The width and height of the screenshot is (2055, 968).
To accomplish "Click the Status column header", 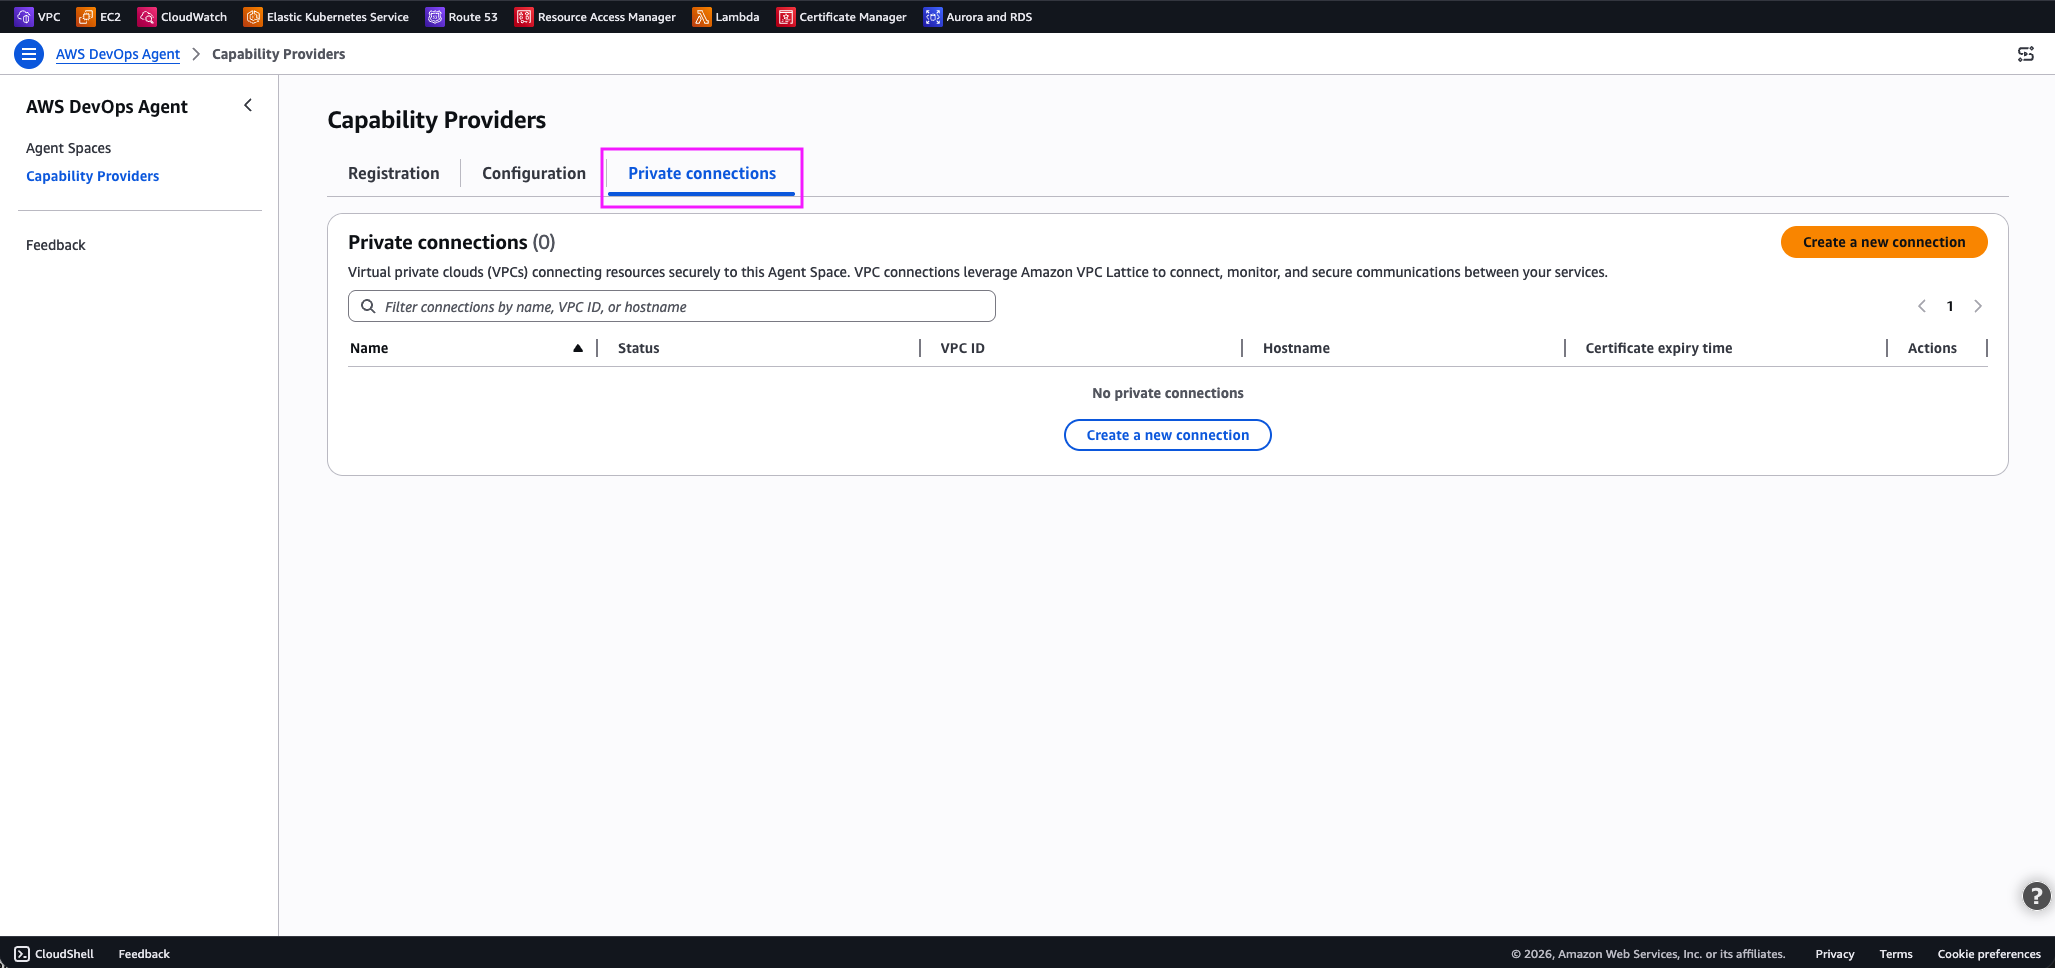I will 639,348.
